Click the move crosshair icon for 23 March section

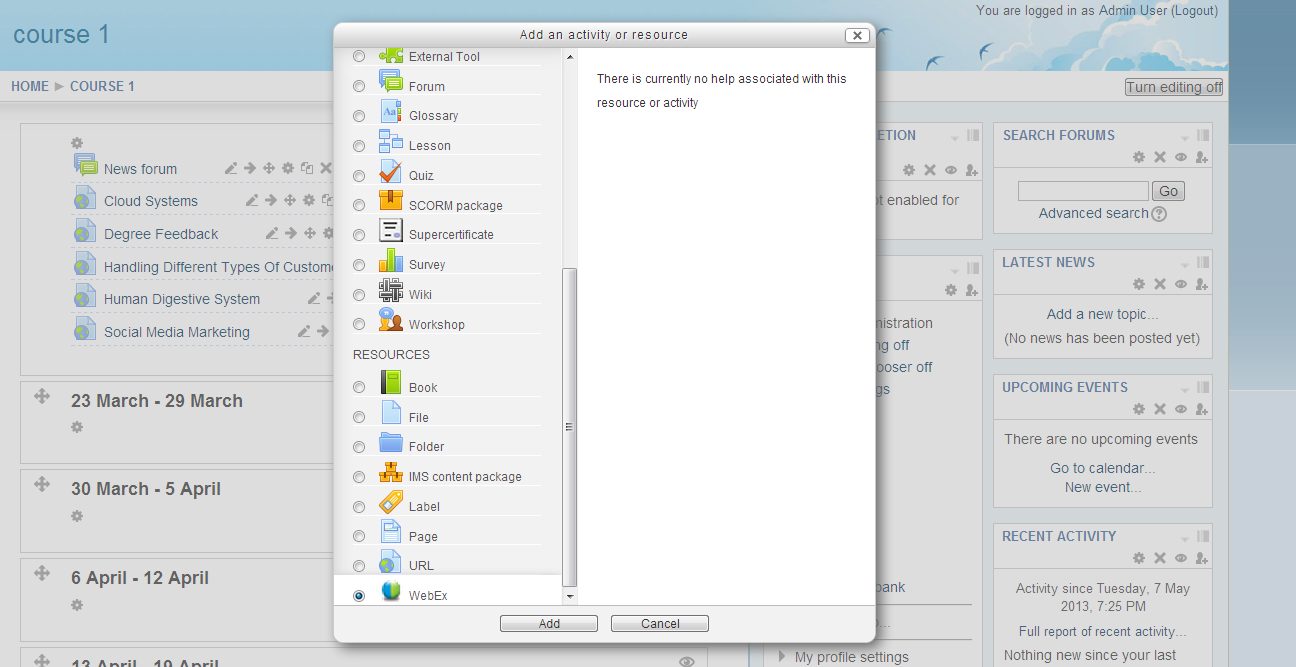click(42, 397)
